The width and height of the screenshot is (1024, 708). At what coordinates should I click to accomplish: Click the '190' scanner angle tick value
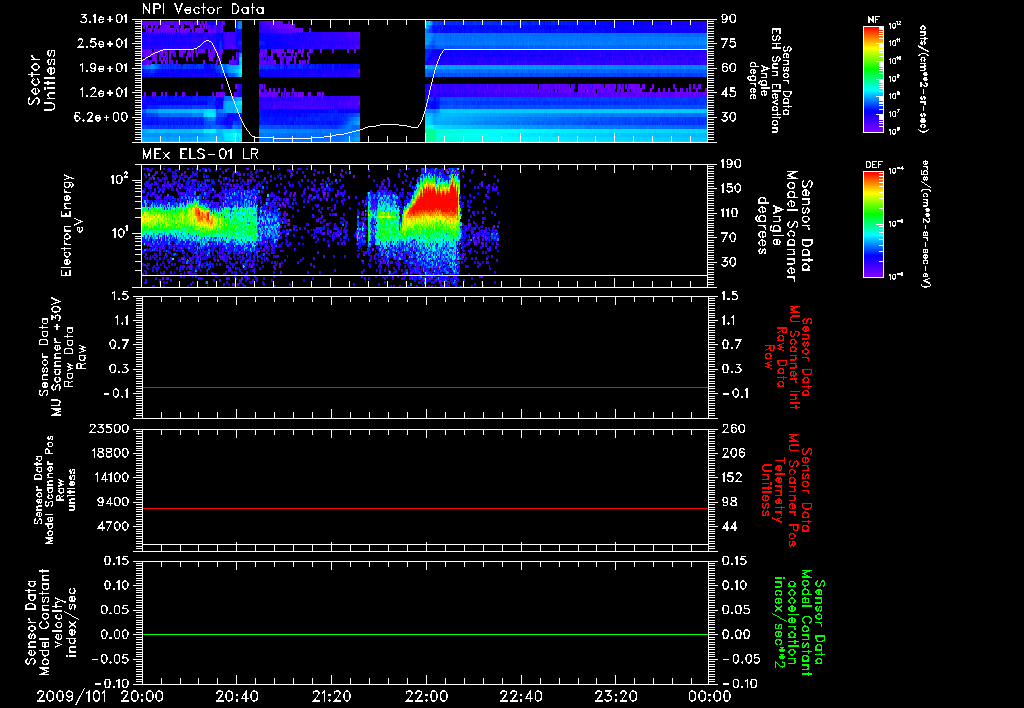pyautogui.click(x=731, y=164)
